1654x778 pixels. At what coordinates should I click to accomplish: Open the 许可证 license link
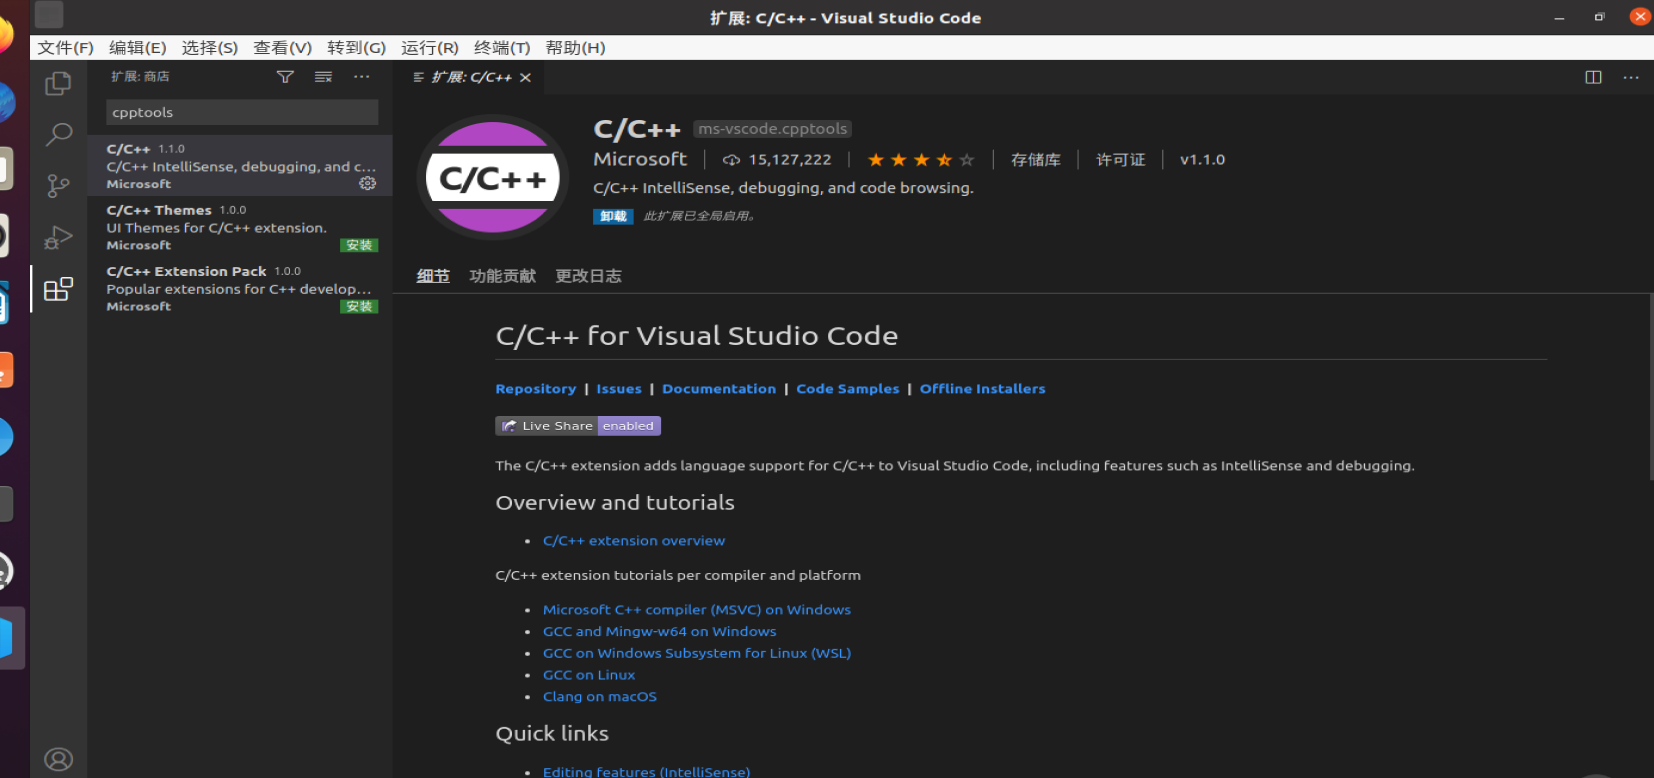coord(1121,160)
